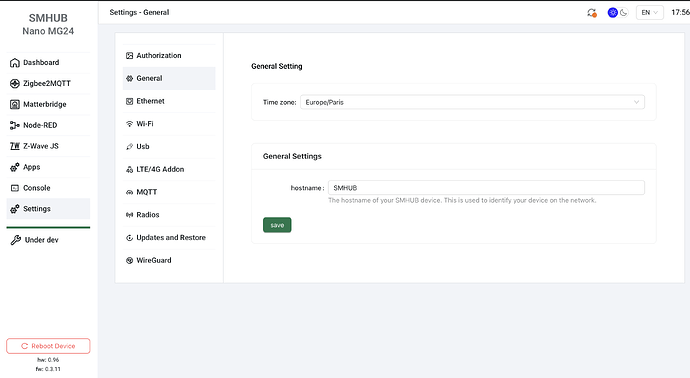The width and height of the screenshot is (690, 378).
Task: Select the Wi-Fi settings tab
Action: pos(169,124)
